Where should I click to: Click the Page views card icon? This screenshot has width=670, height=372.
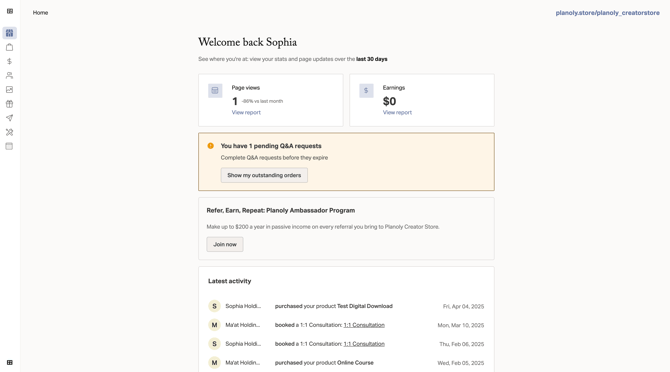(x=215, y=91)
